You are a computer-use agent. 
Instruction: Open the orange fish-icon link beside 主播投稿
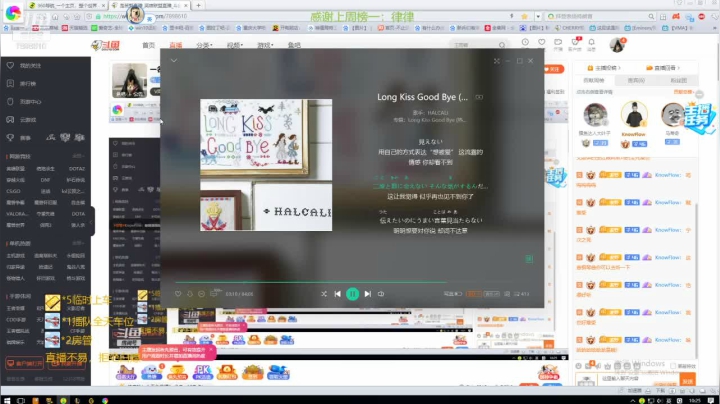(663, 68)
